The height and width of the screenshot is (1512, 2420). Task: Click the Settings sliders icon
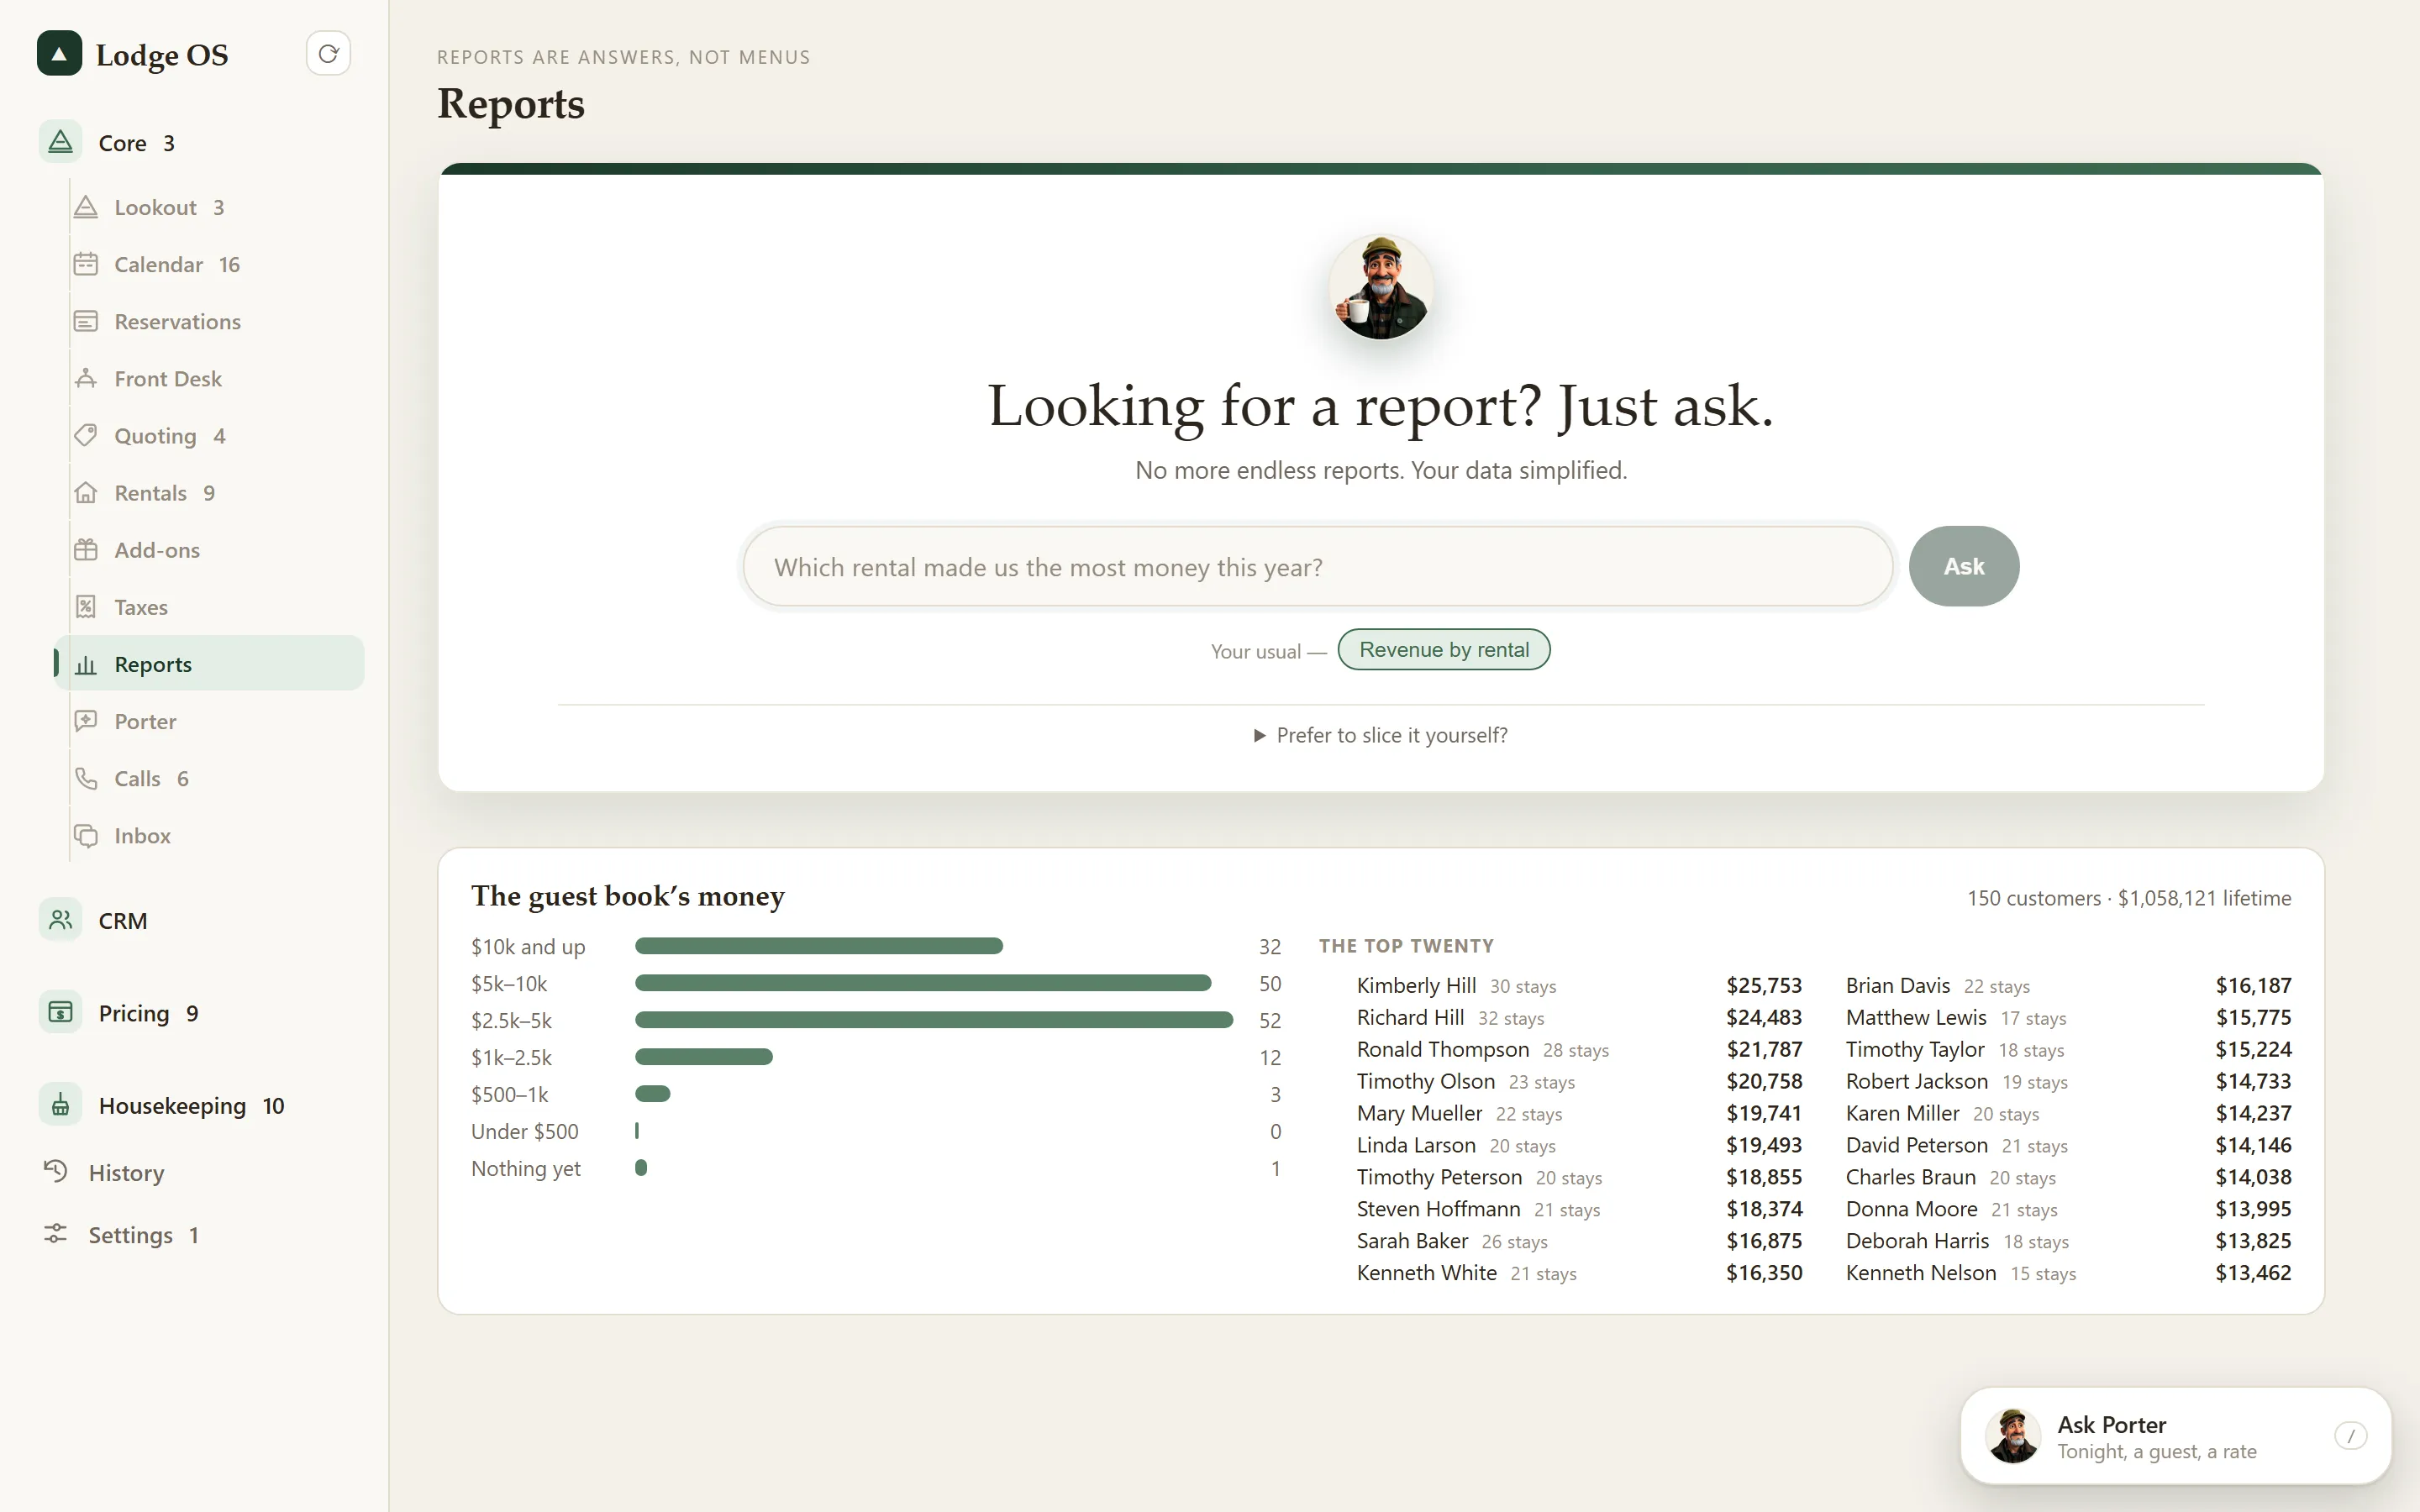tap(56, 1234)
